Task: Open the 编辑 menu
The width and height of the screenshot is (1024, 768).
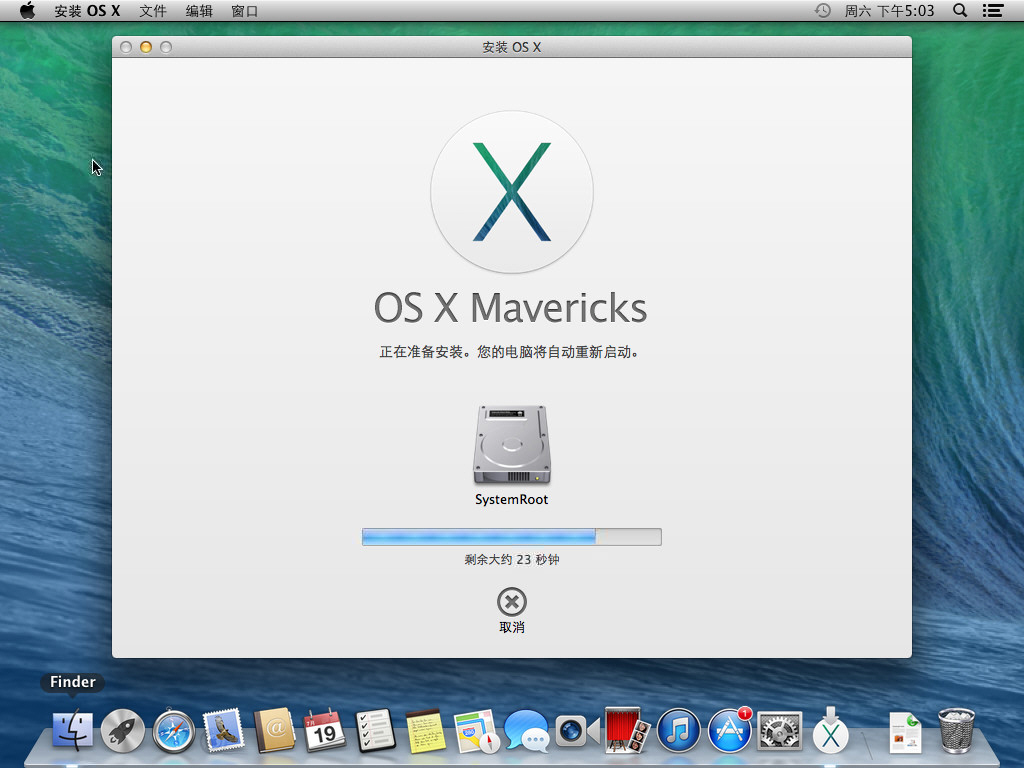Action: tap(199, 10)
